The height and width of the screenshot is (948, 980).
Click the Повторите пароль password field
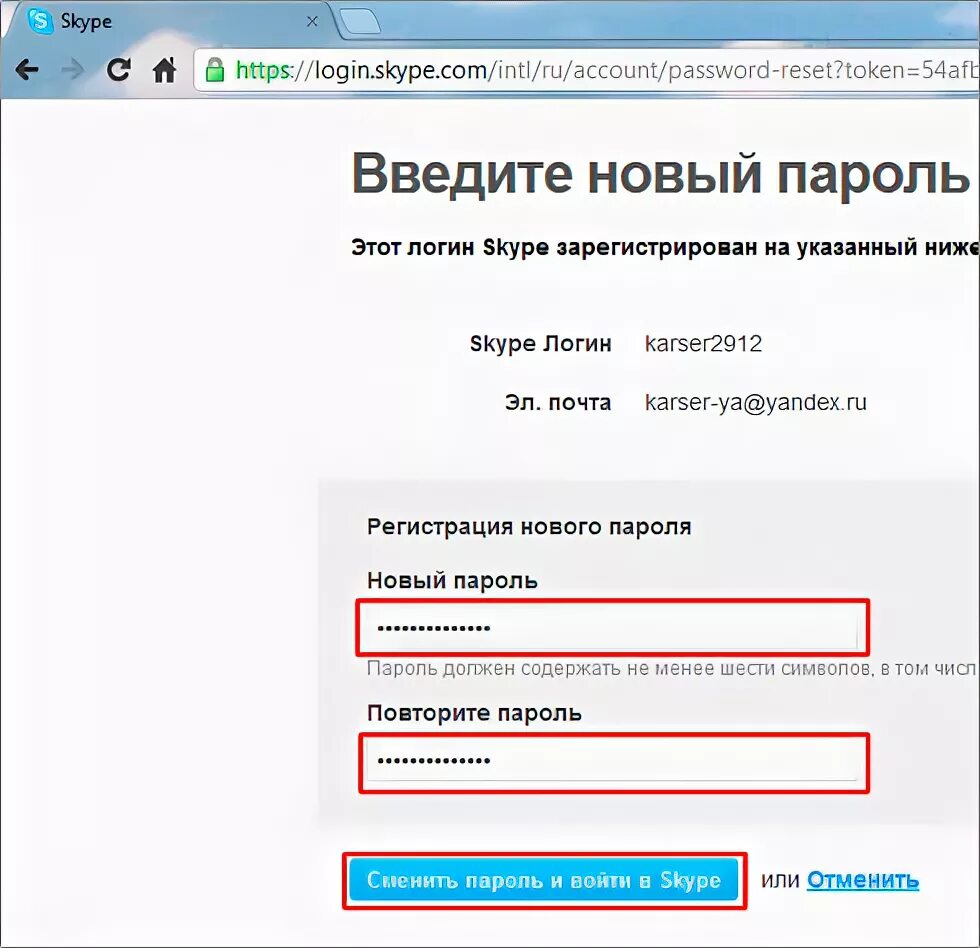(612, 761)
